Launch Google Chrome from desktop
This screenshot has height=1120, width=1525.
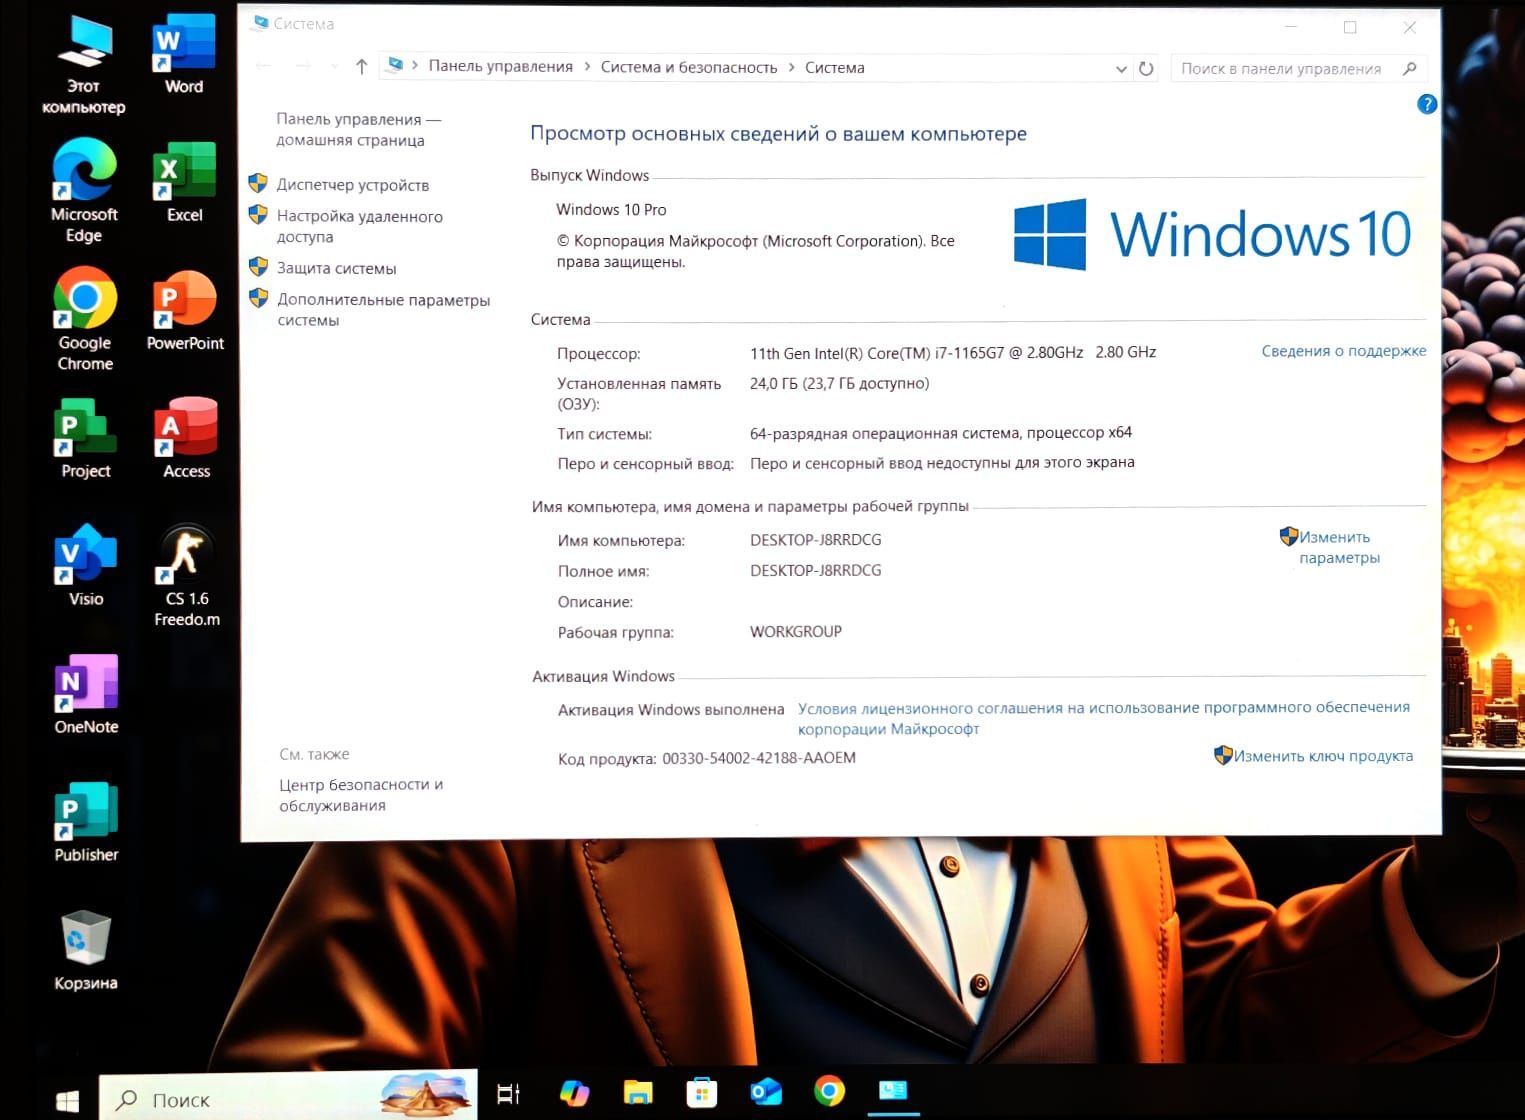(x=85, y=319)
